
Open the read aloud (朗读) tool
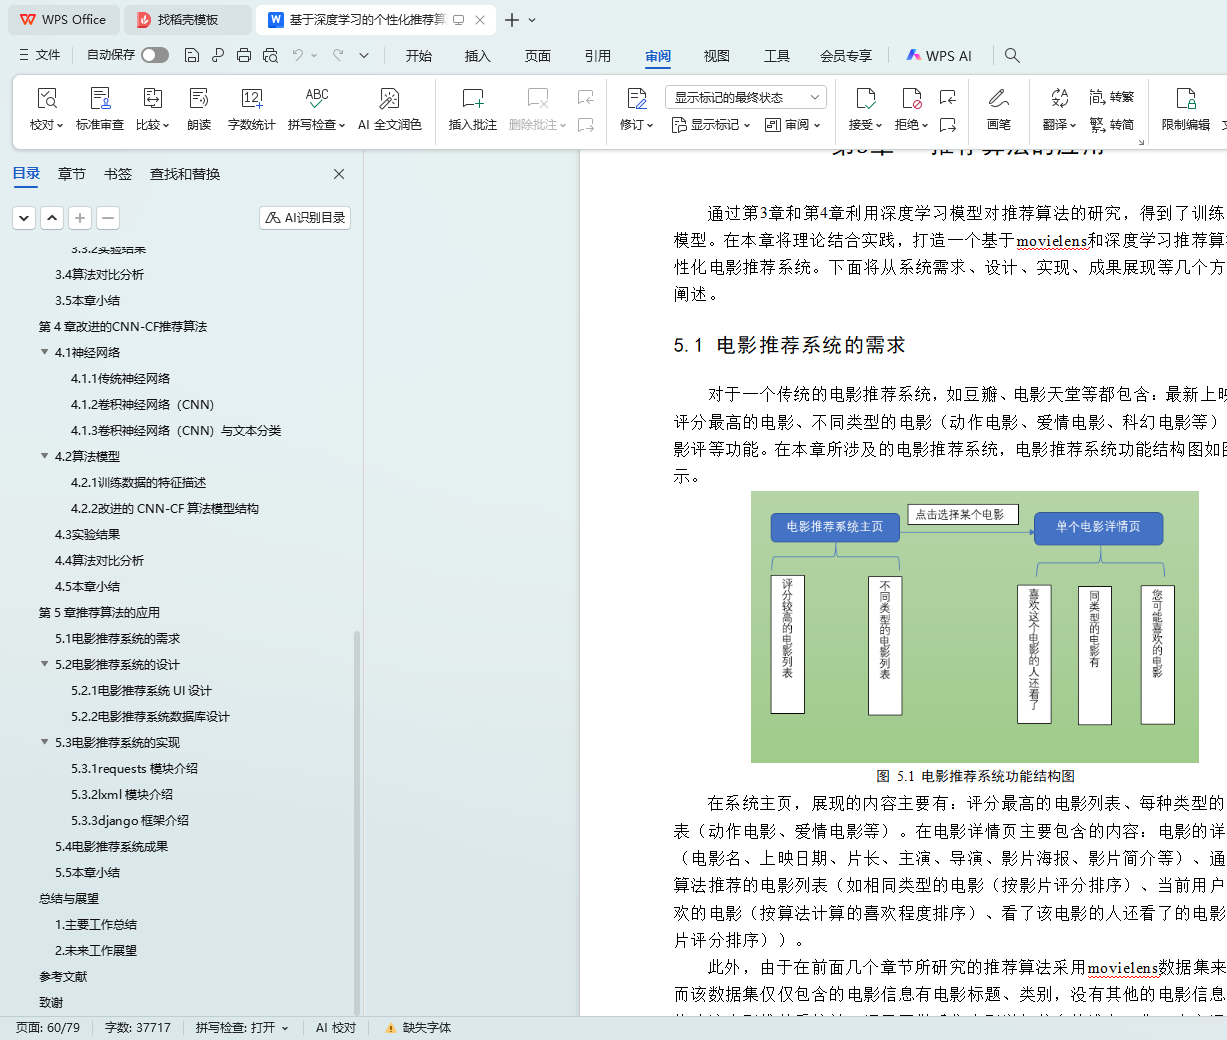click(199, 99)
